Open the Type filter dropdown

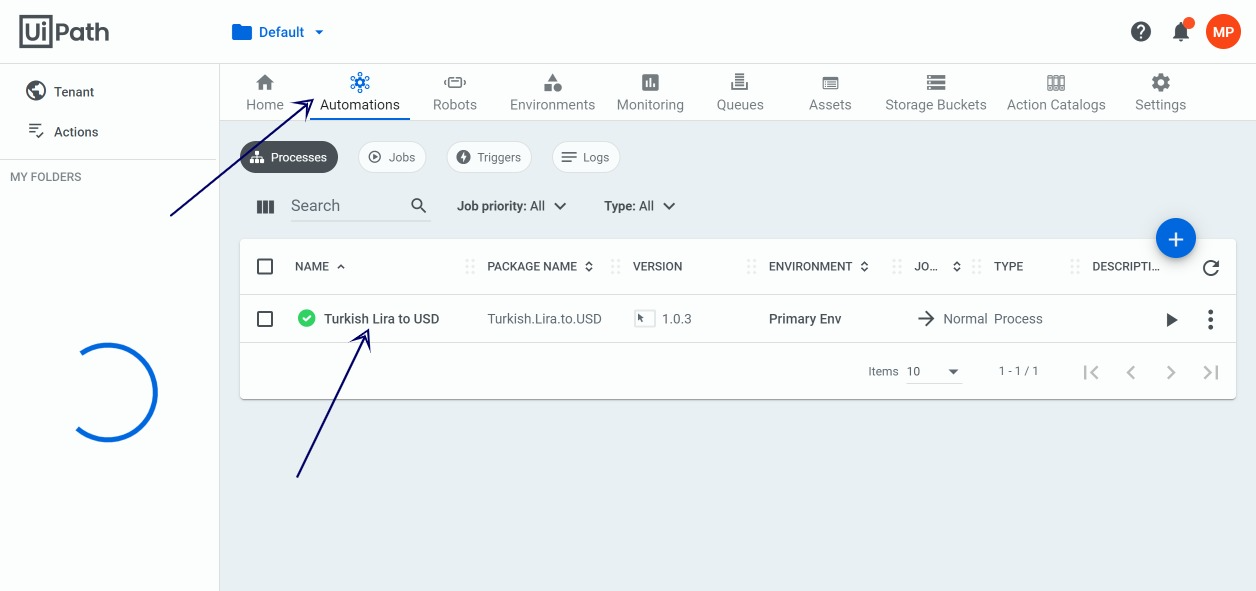coord(640,206)
